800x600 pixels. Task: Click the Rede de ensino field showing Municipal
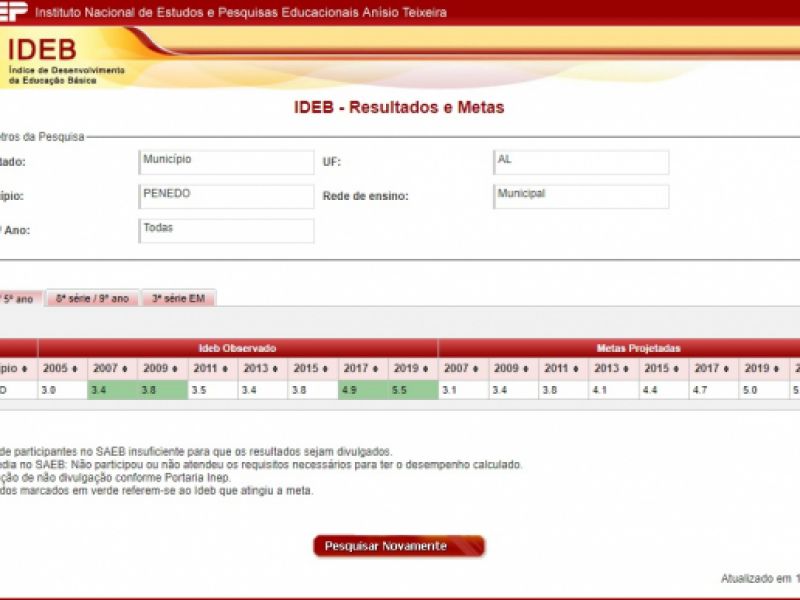pos(581,196)
